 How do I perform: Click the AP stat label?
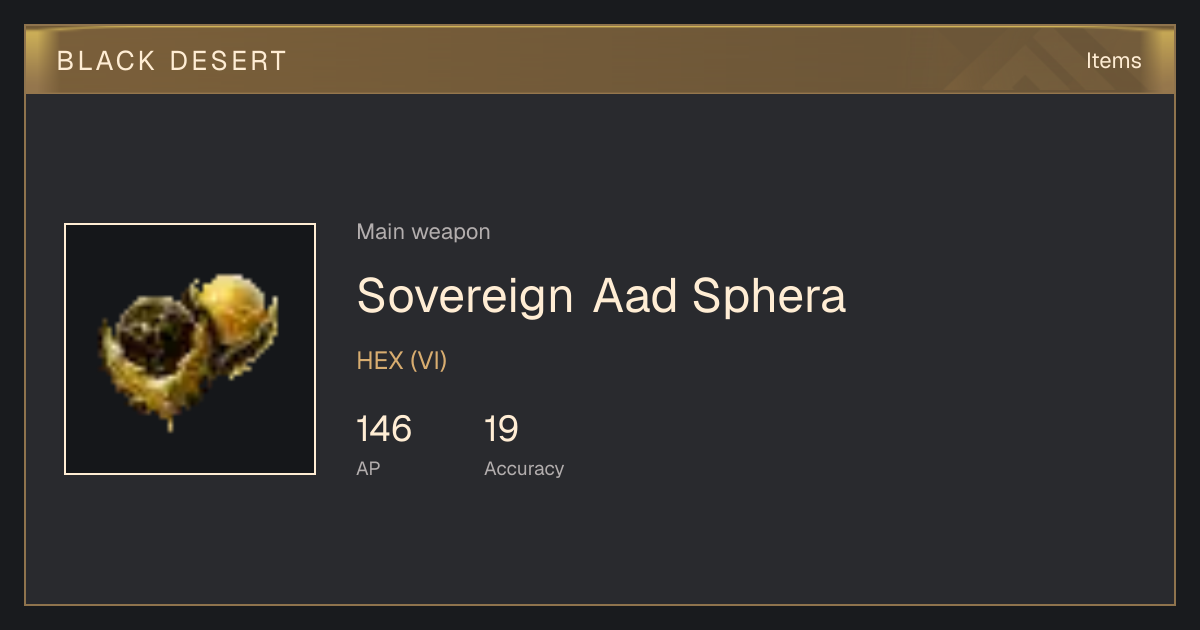coord(368,468)
